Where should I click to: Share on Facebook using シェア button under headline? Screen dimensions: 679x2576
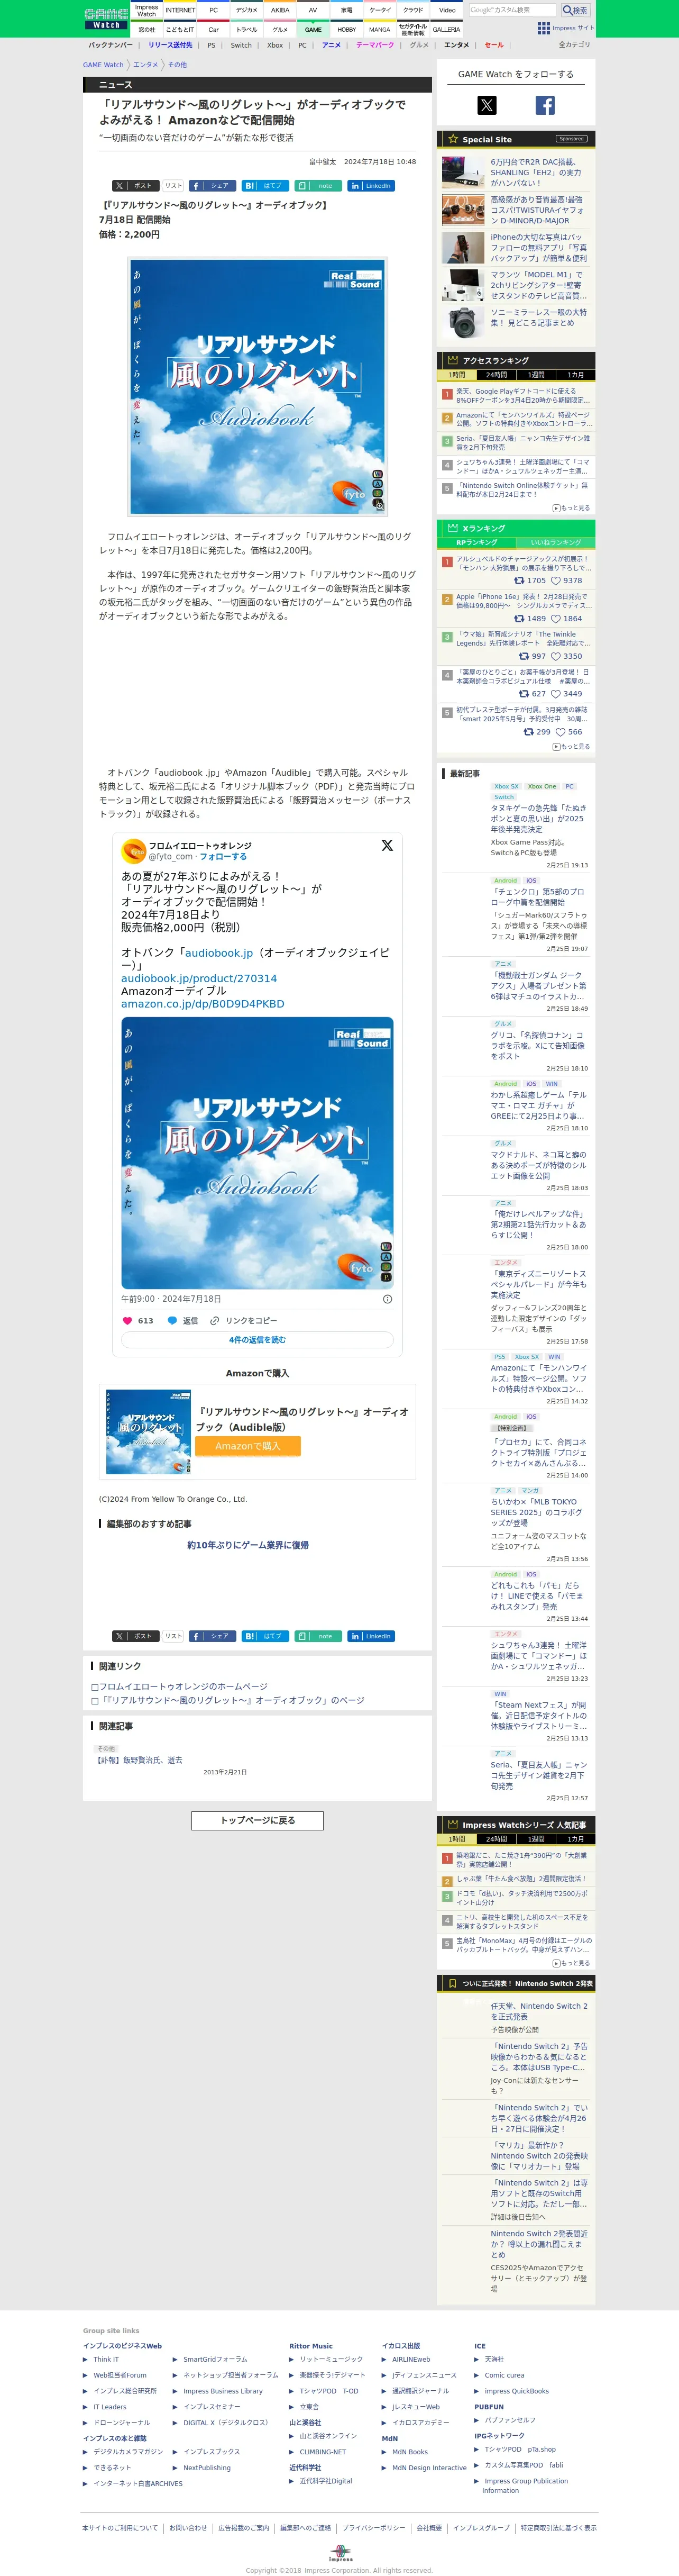pos(212,186)
